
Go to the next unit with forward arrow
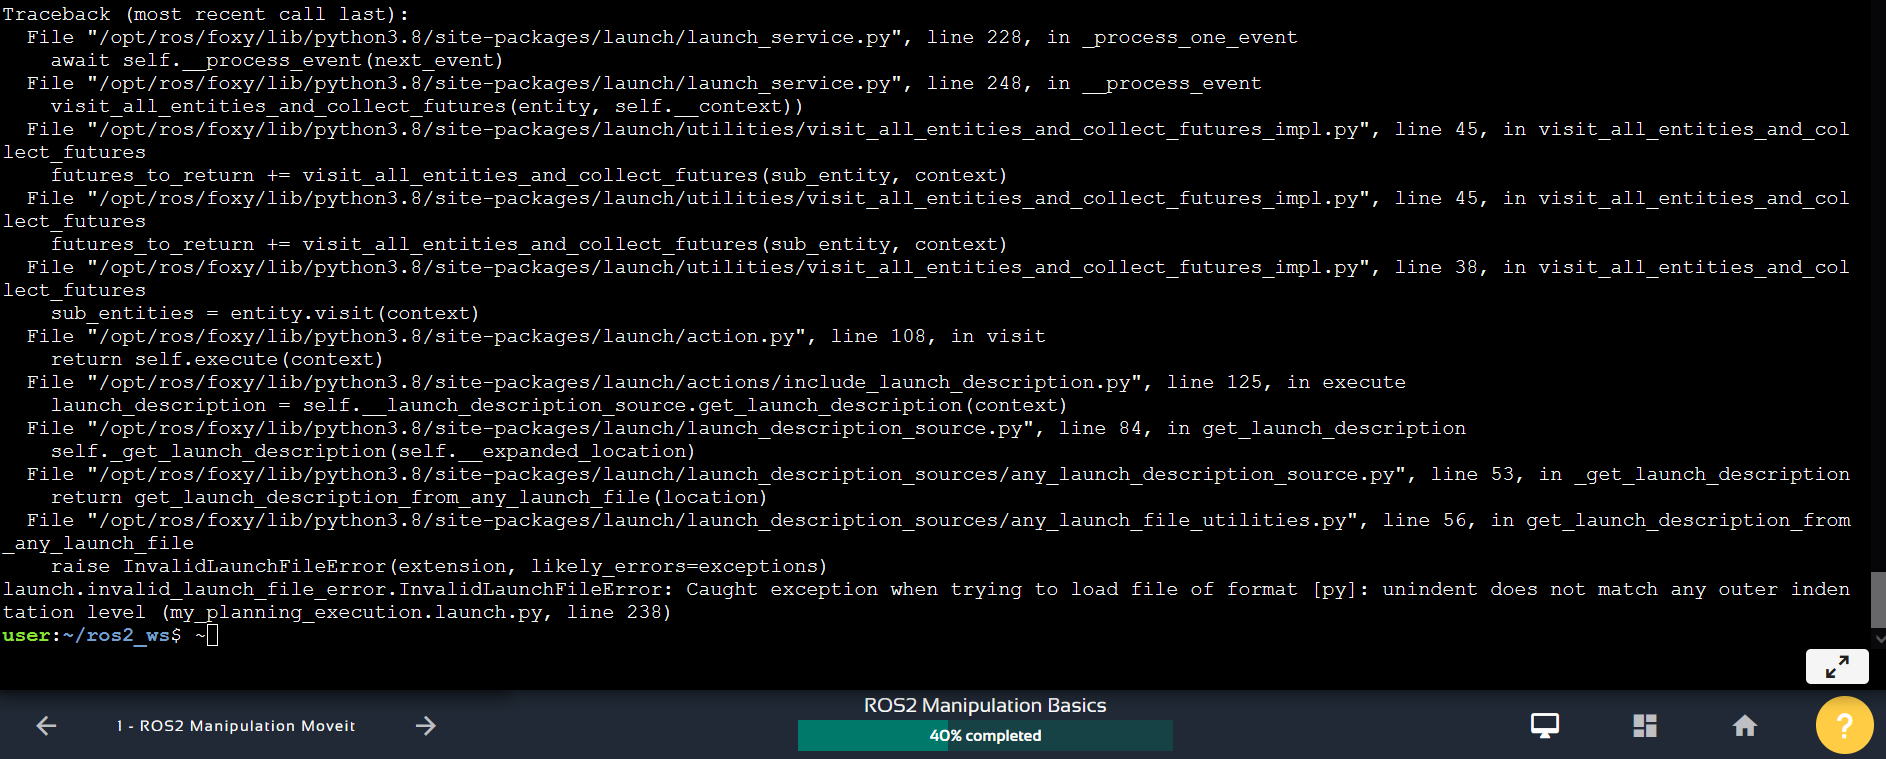click(x=426, y=726)
